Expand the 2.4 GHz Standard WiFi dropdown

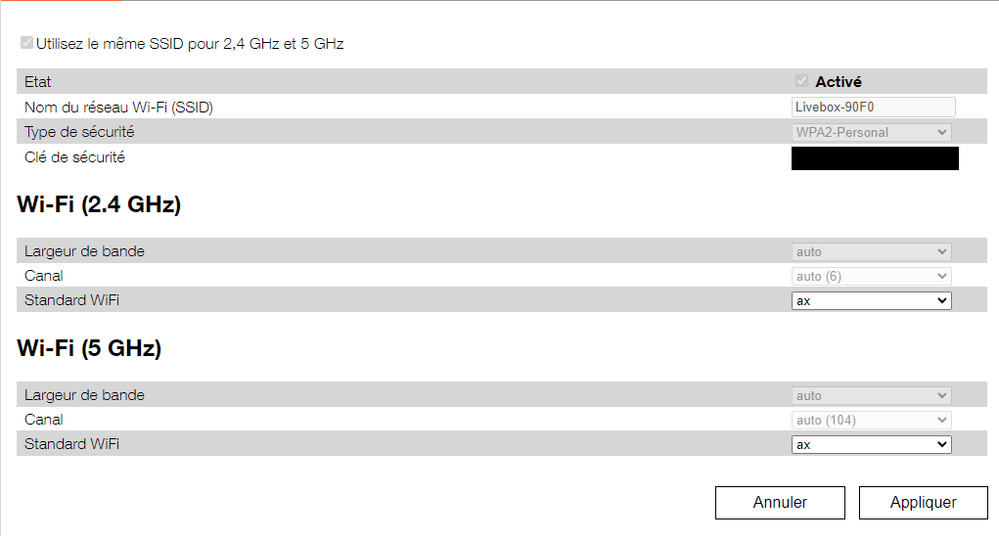871,300
